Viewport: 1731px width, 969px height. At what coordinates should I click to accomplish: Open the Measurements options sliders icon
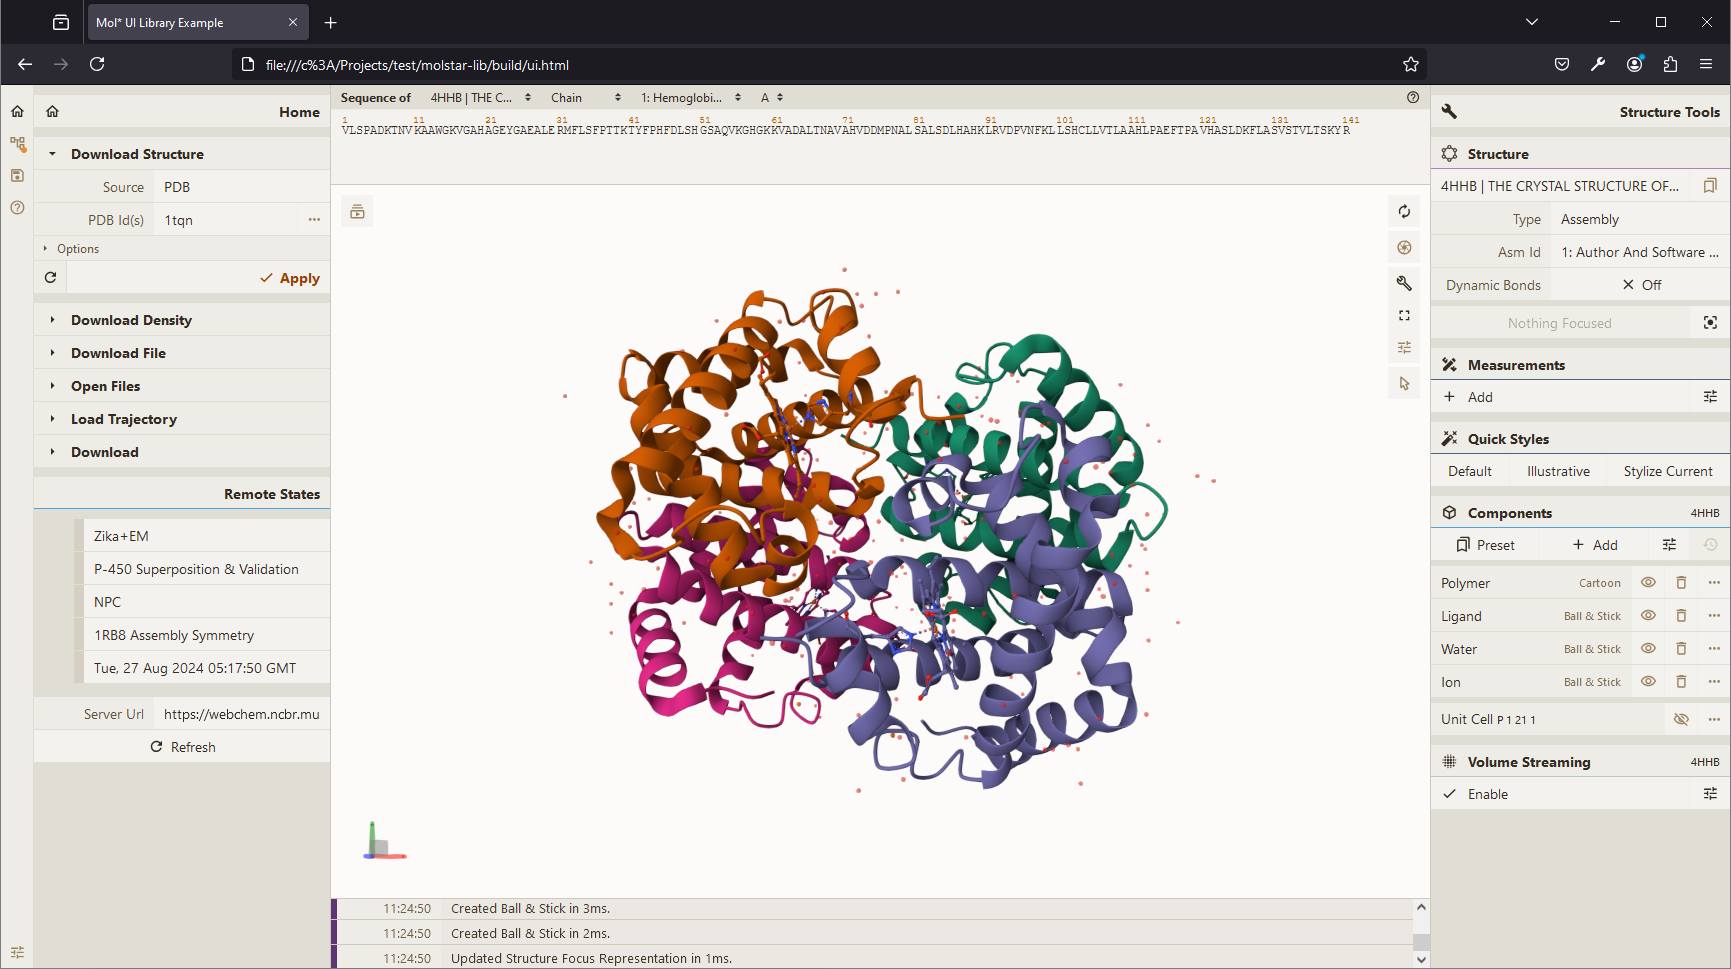click(1710, 397)
